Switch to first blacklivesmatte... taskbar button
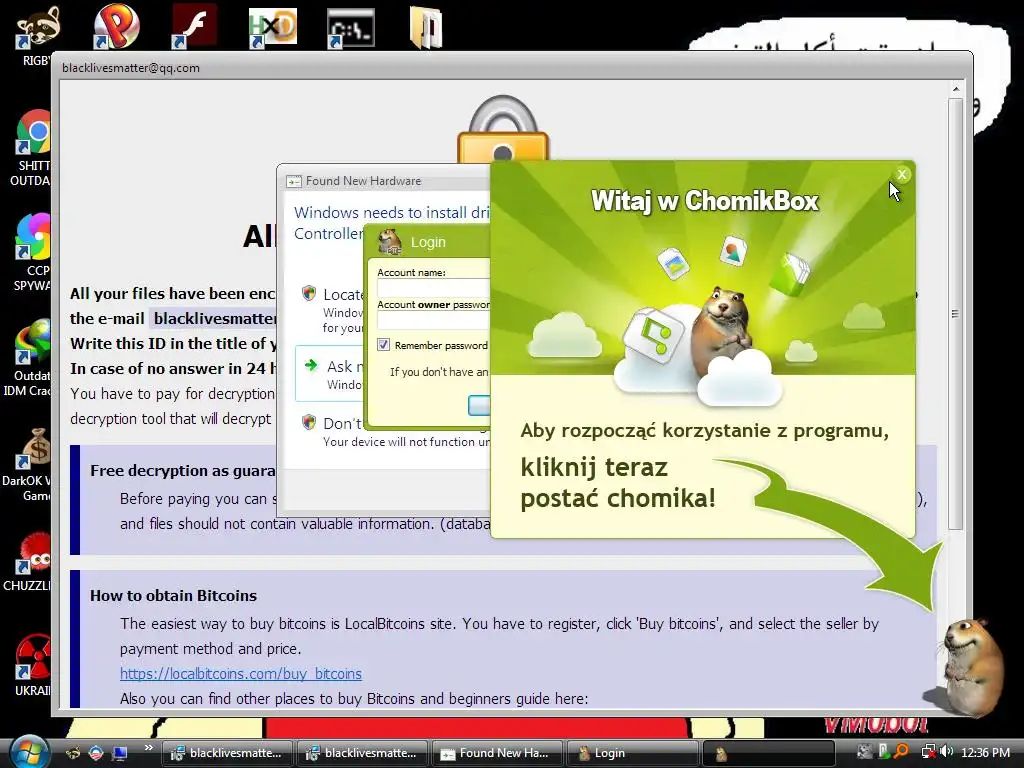1024x768 pixels. [228, 753]
